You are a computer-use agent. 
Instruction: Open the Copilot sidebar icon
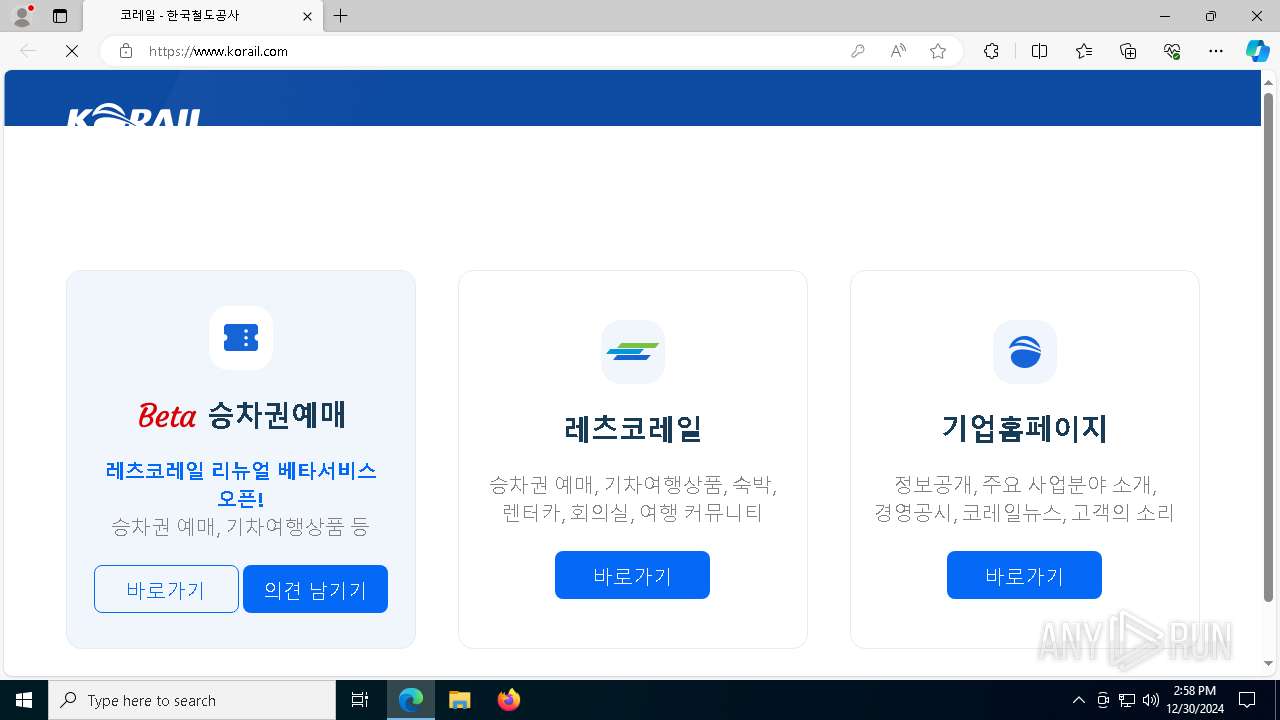(1257, 51)
